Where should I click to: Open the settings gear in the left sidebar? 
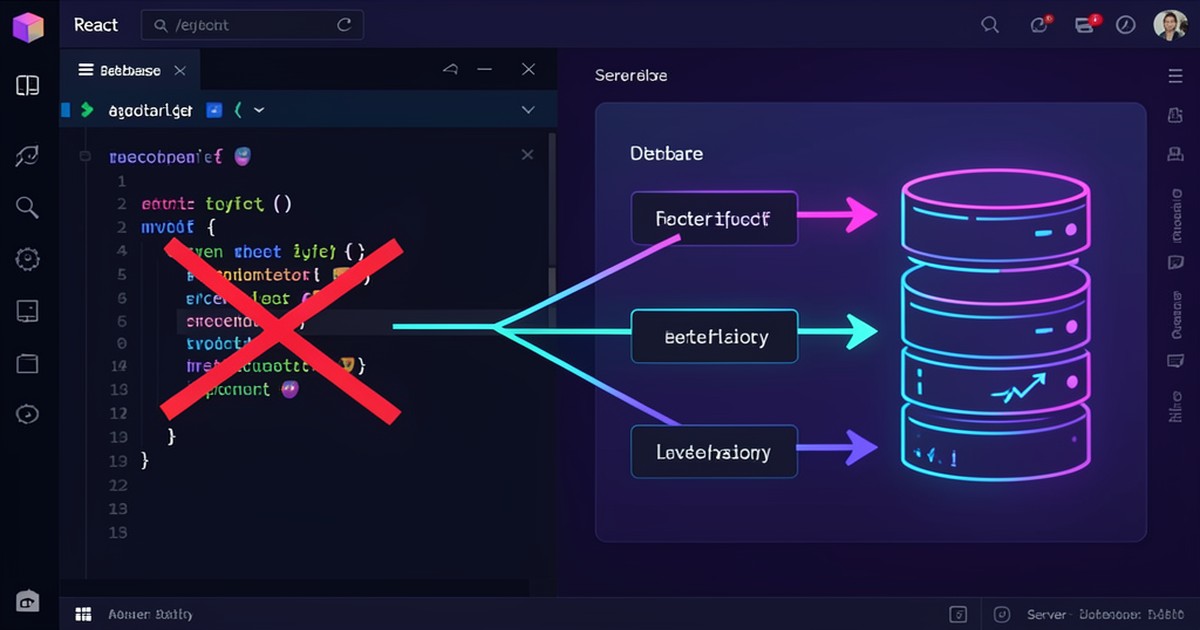tap(27, 259)
